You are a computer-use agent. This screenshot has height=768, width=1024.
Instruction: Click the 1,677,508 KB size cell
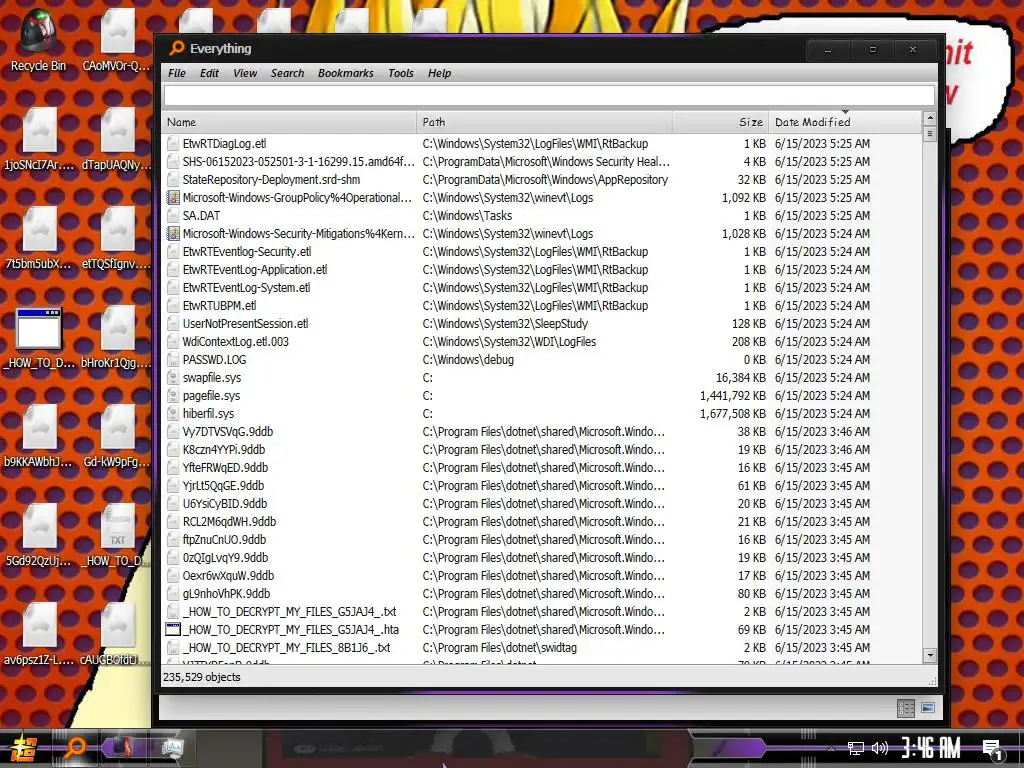click(733, 413)
